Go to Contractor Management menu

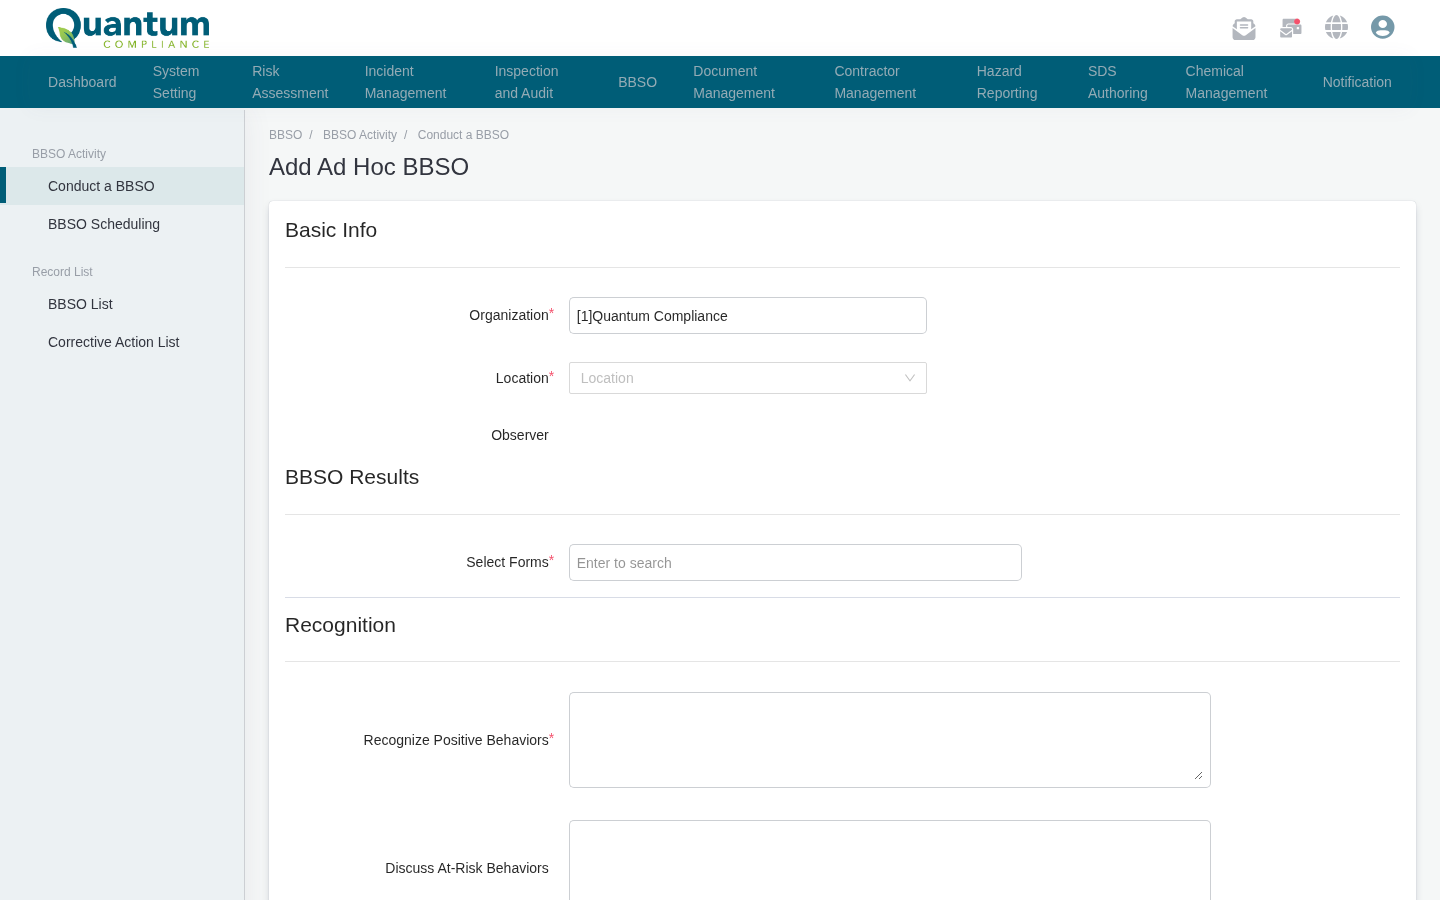[x=875, y=82]
